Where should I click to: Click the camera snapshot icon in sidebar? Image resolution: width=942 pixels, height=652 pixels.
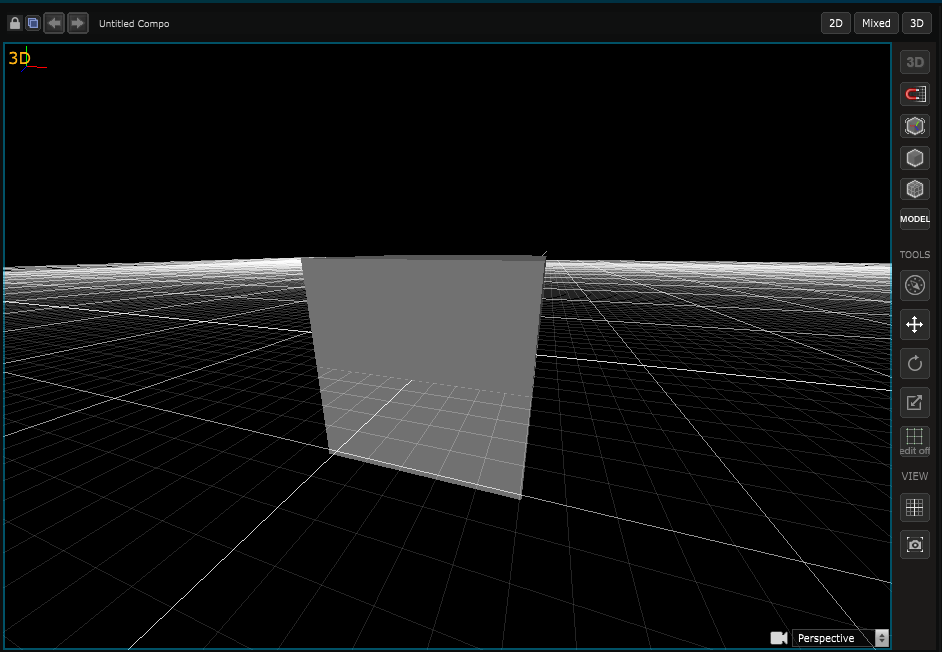915,545
